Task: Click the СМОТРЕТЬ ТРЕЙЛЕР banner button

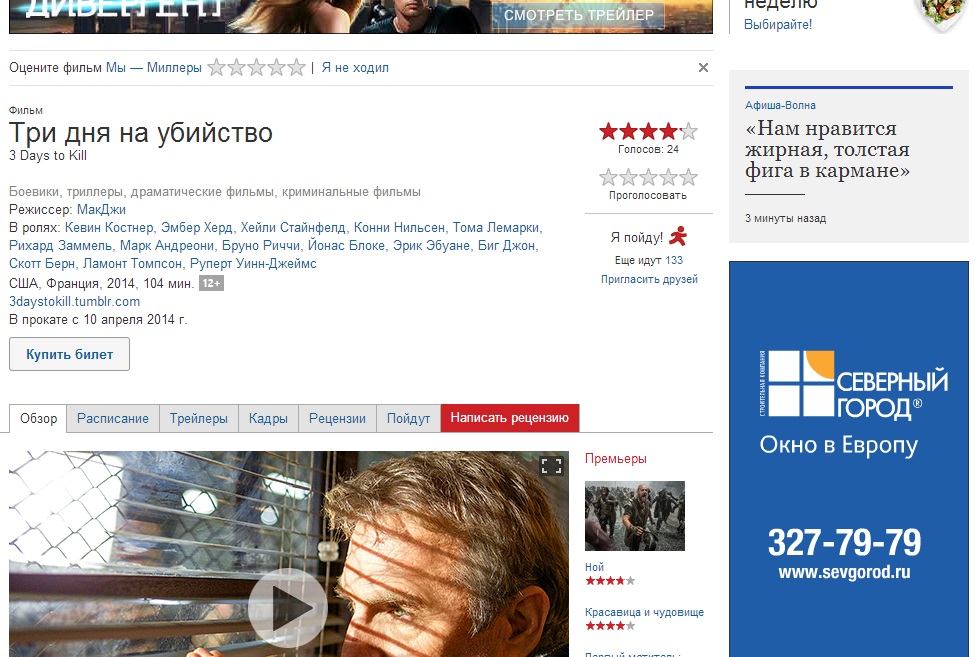Action: pos(579,15)
